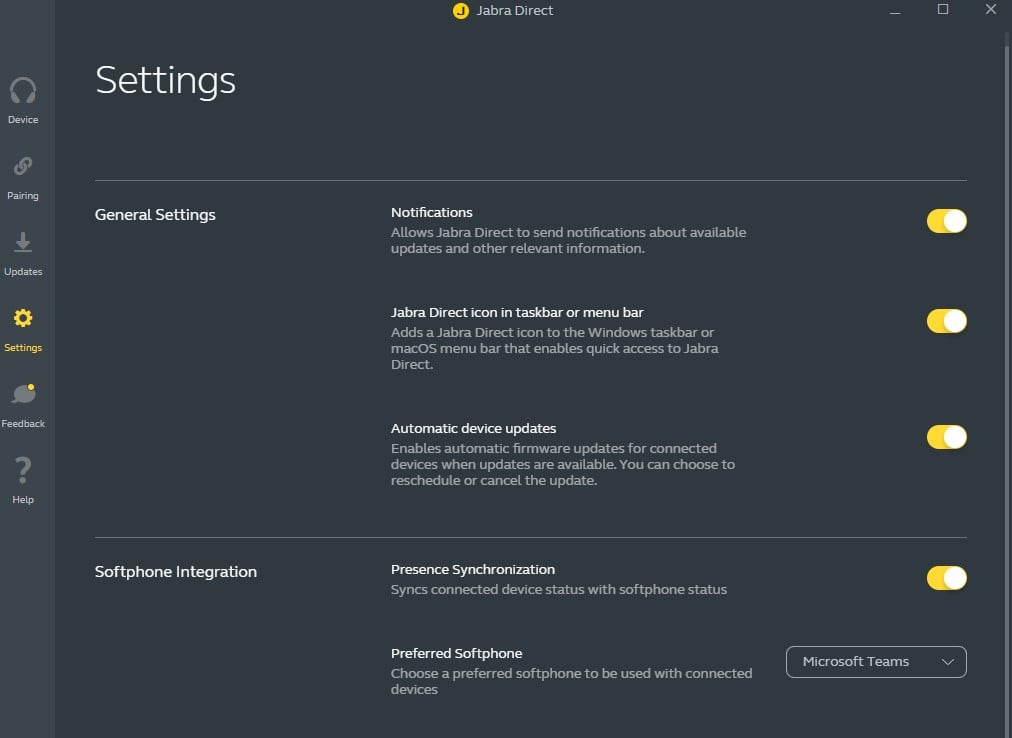
Task: Click the Help label in the sidebar
Action: (x=23, y=500)
